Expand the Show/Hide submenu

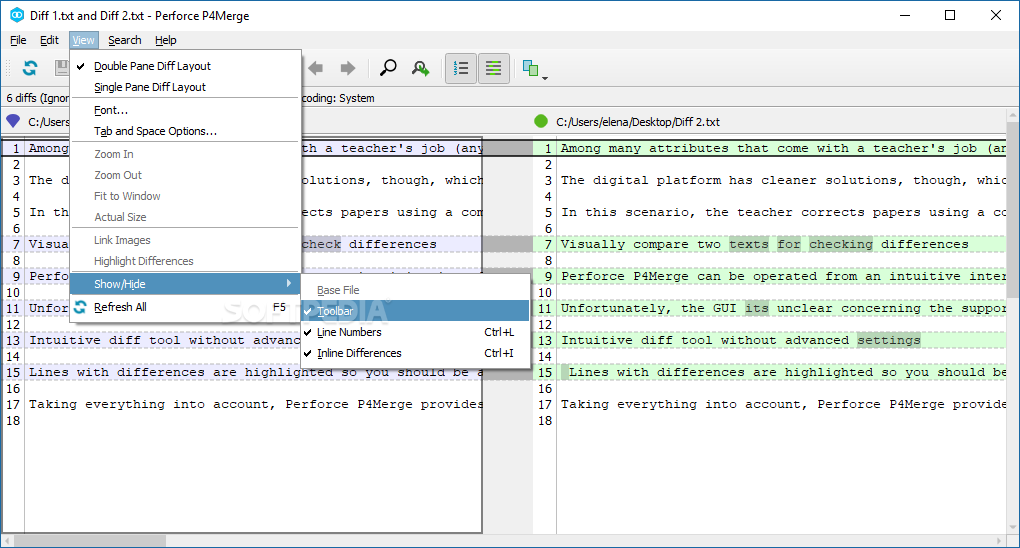pos(185,284)
